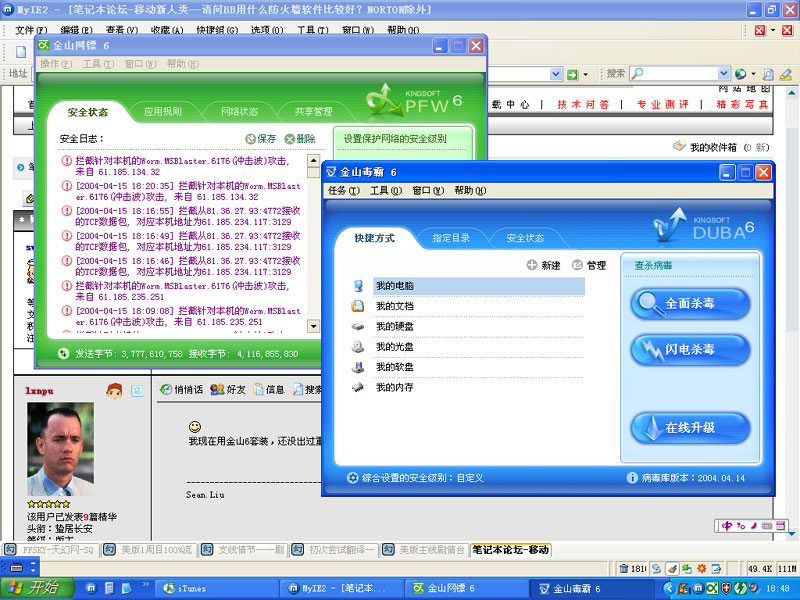Select 我的文档 in Duba shortcut list
Viewport: 800px width, 600px height.
click(x=394, y=306)
